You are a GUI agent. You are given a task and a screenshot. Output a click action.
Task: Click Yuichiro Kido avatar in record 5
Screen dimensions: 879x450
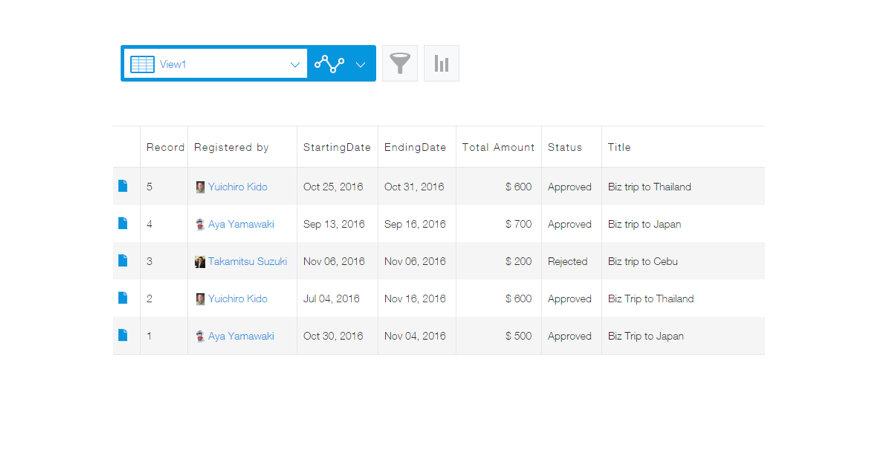(200, 187)
